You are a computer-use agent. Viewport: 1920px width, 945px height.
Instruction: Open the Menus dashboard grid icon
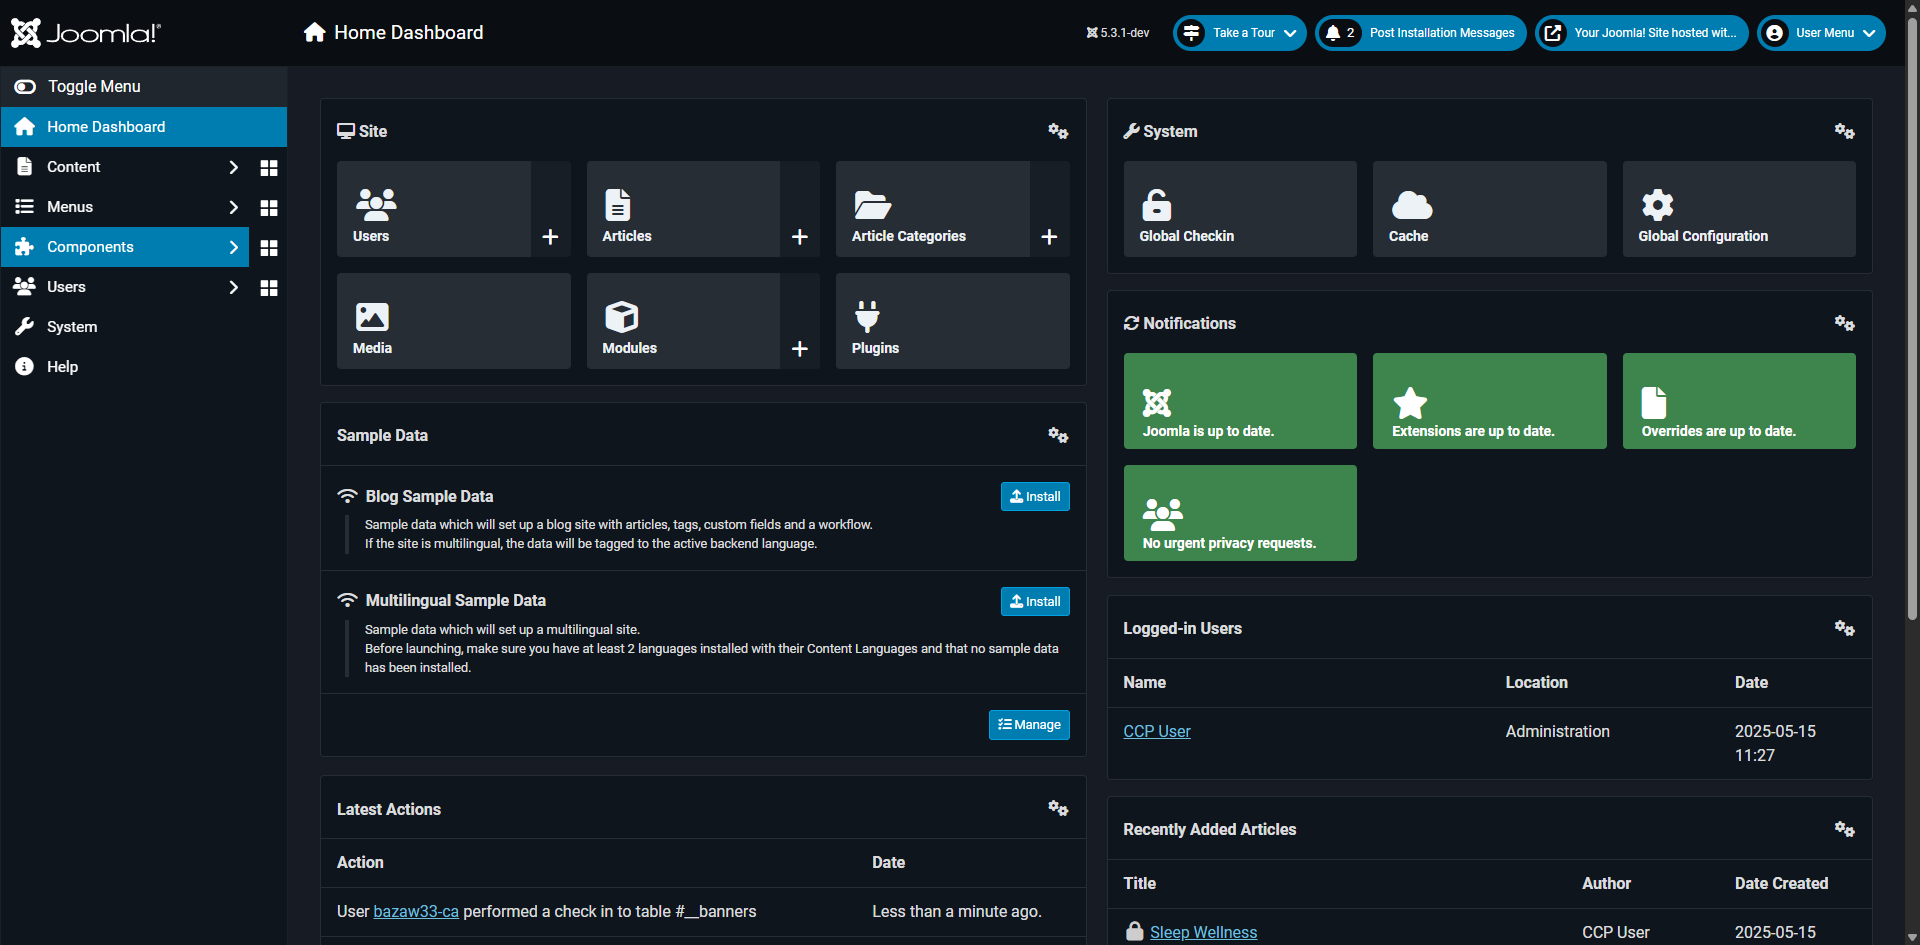point(268,208)
